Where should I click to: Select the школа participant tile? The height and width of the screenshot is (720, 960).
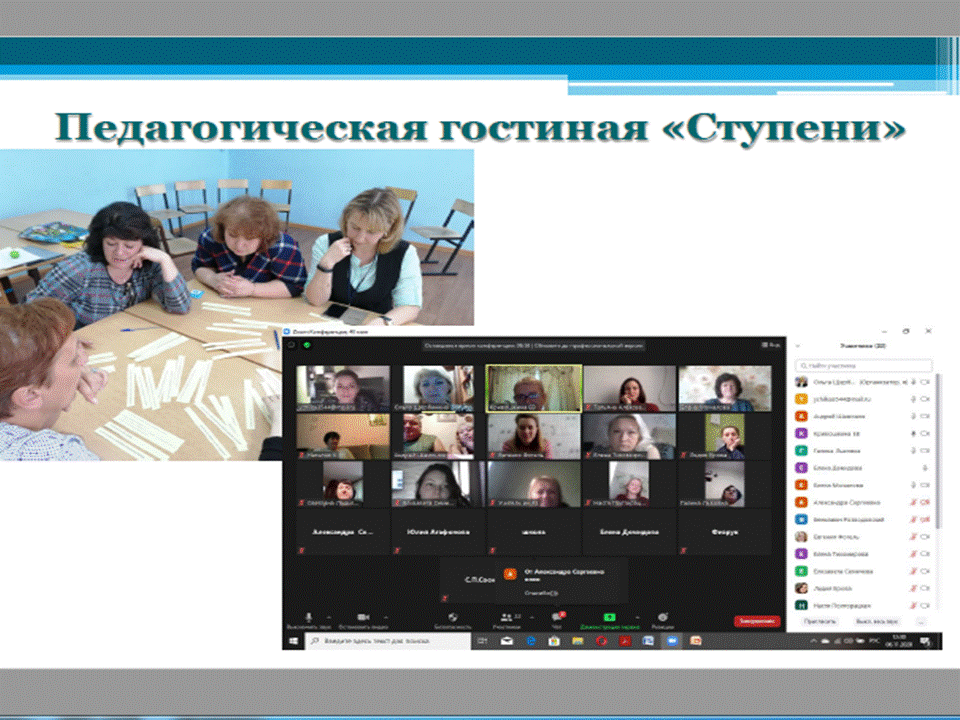point(533,532)
